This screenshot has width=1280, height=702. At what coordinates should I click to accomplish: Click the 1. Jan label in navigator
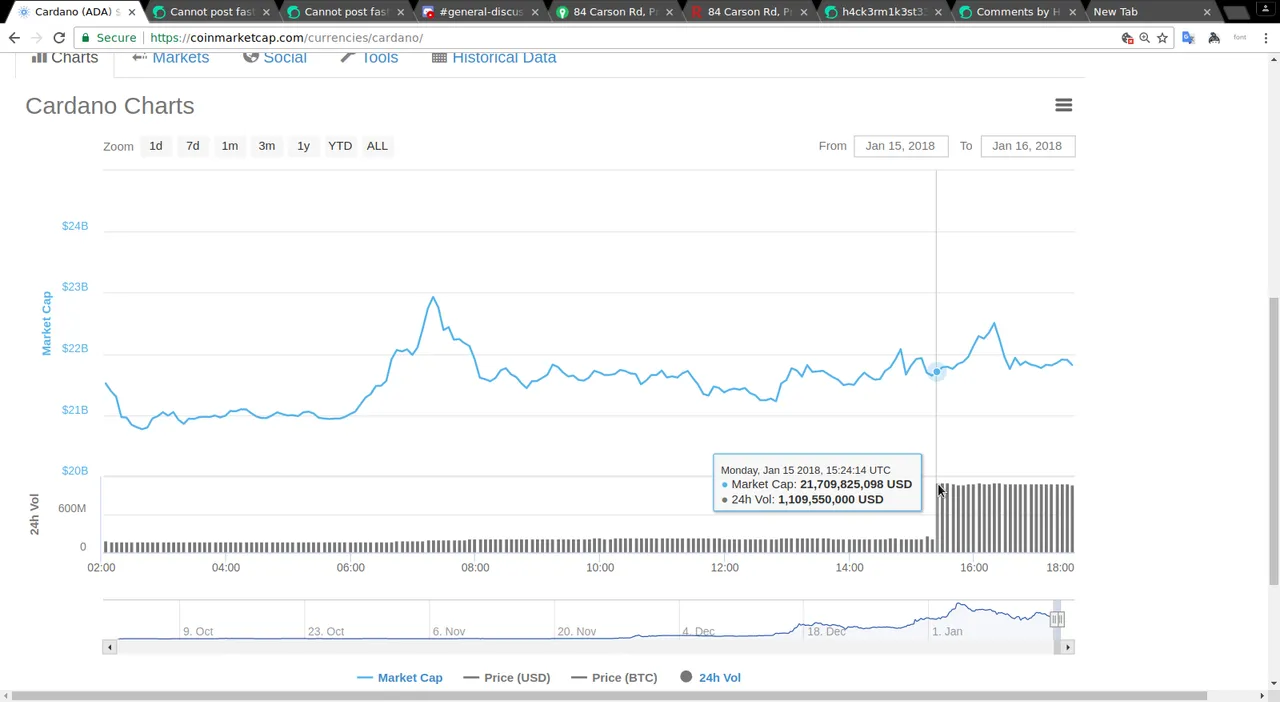click(947, 632)
